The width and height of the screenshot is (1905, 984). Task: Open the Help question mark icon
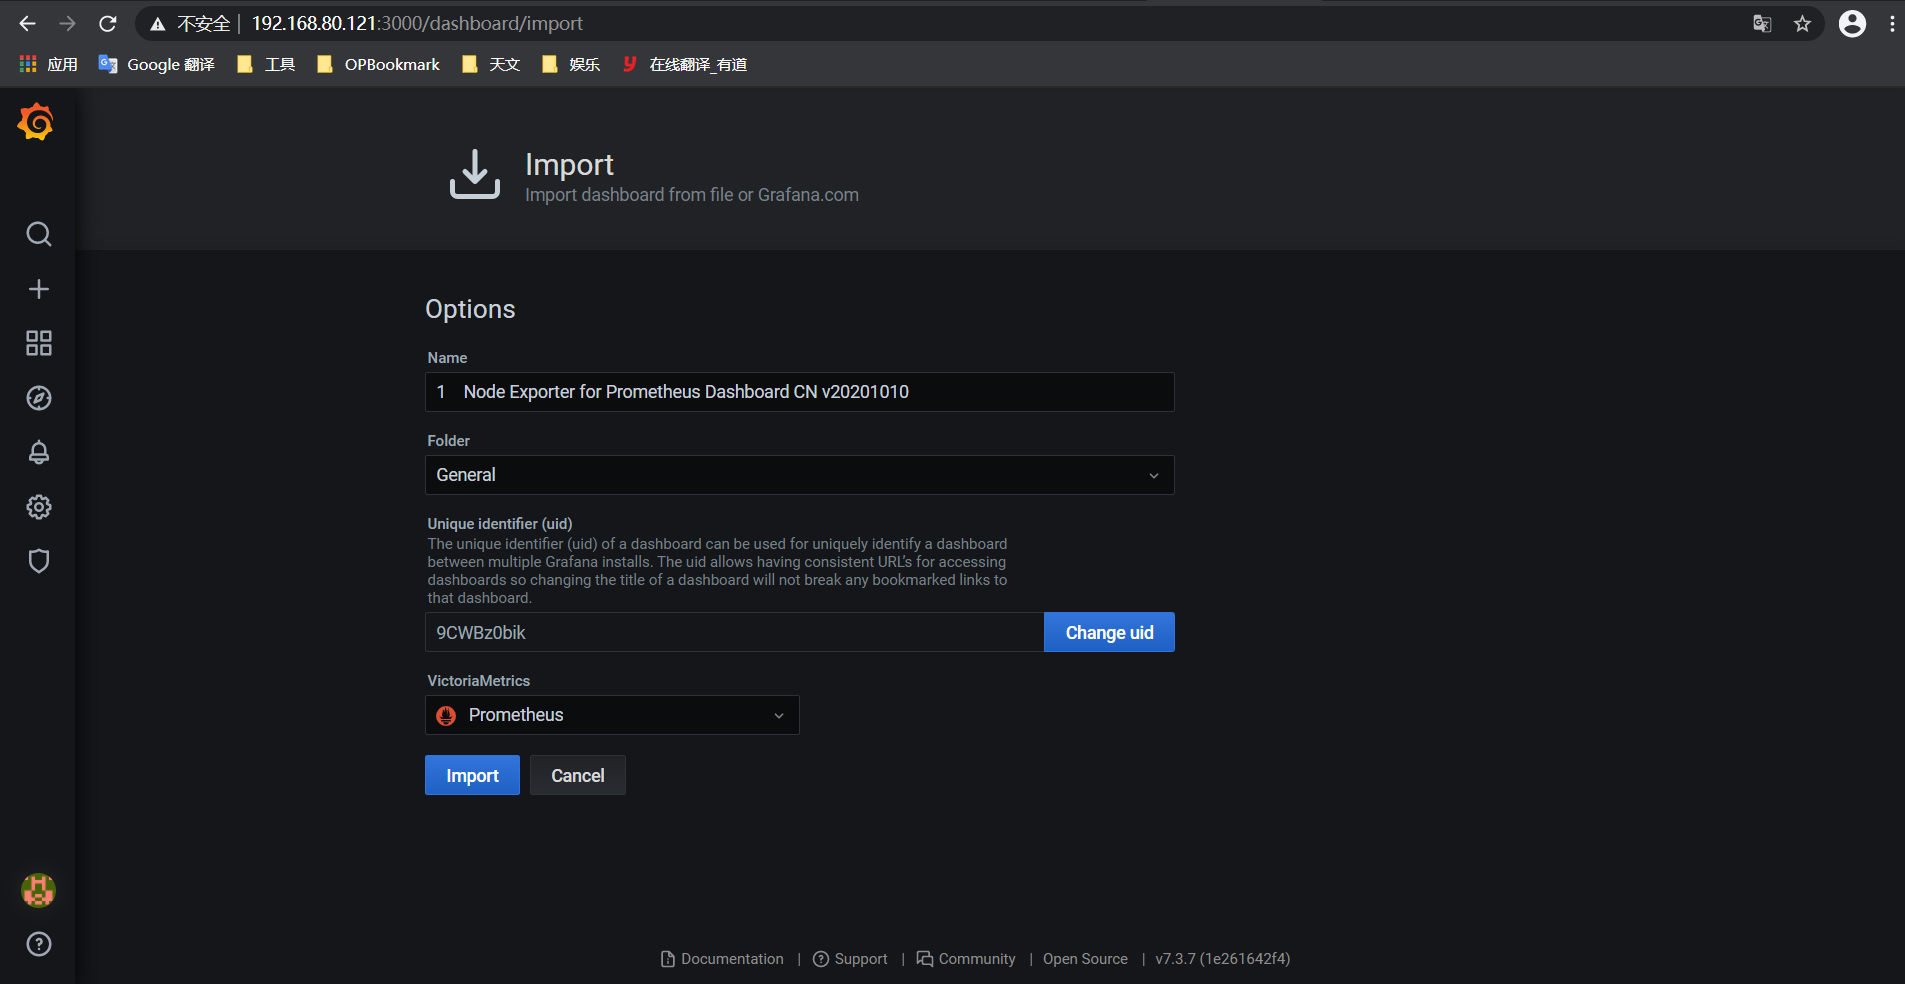point(38,944)
